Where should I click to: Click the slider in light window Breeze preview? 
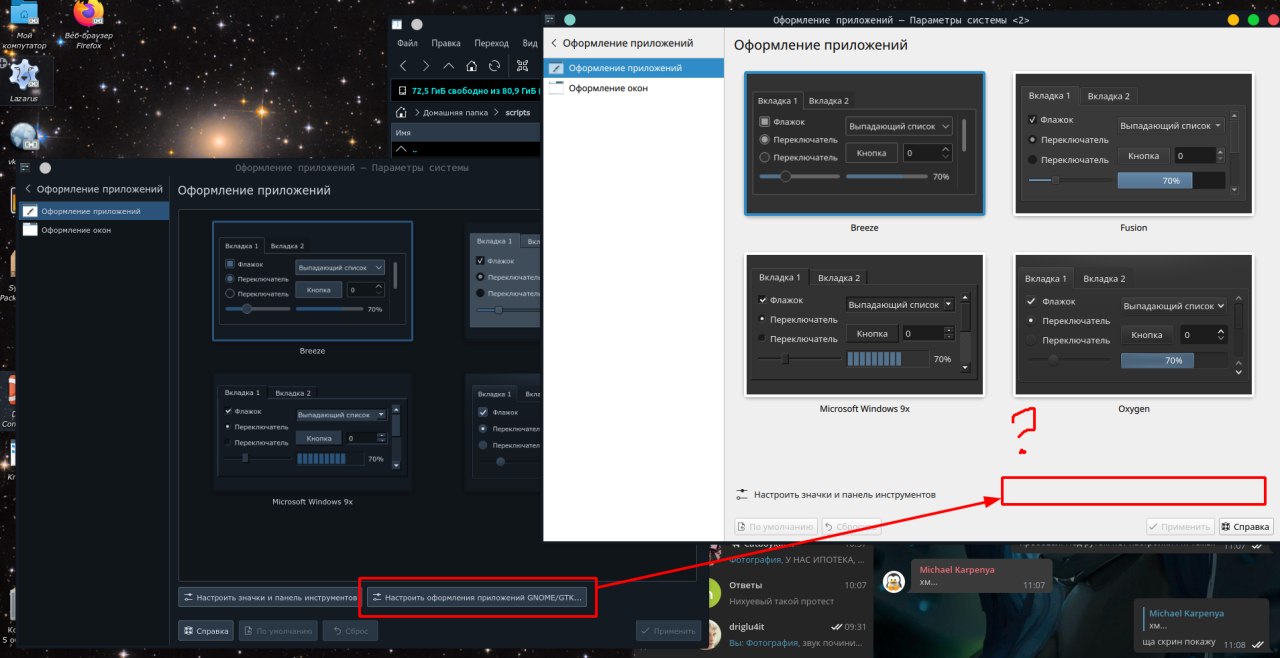tap(799, 176)
